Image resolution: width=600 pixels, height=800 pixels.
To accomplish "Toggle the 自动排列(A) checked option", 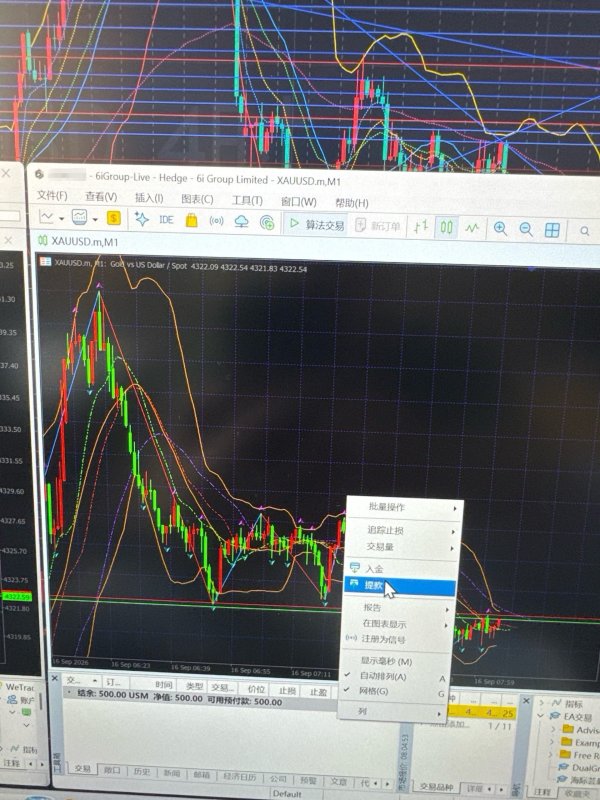I will coord(383,677).
